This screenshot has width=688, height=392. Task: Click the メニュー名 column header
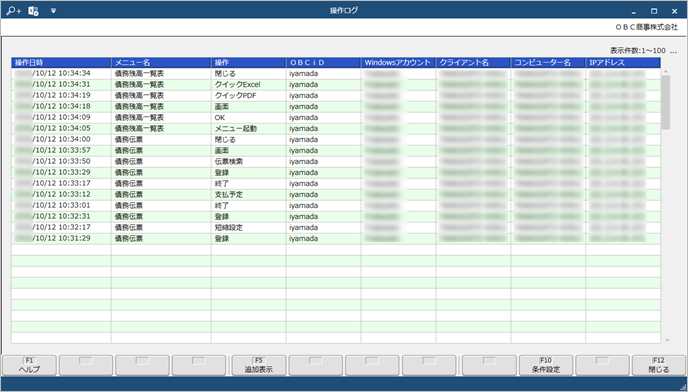161,63
